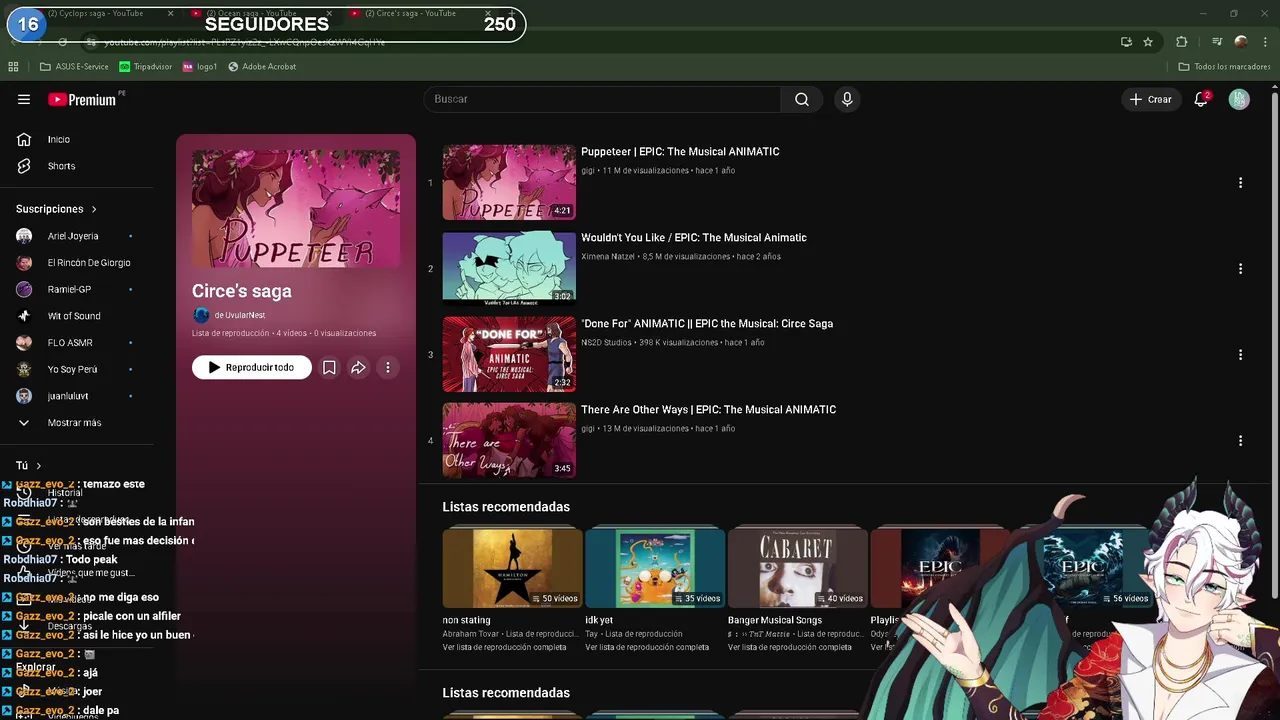Open options for Wouldn't You Like row
Screen dimensions: 1280x720
pyautogui.click(x=1240, y=269)
